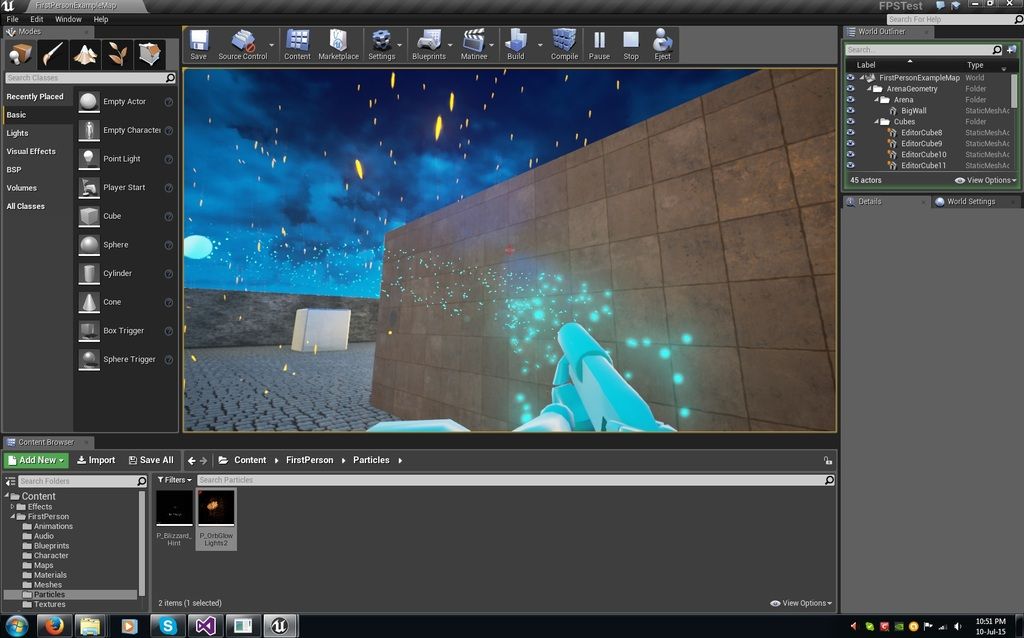The image size is (1024, 638).
Task: Toggle visibility of the EditorCube10 actor
Action: tap(850, 155)
